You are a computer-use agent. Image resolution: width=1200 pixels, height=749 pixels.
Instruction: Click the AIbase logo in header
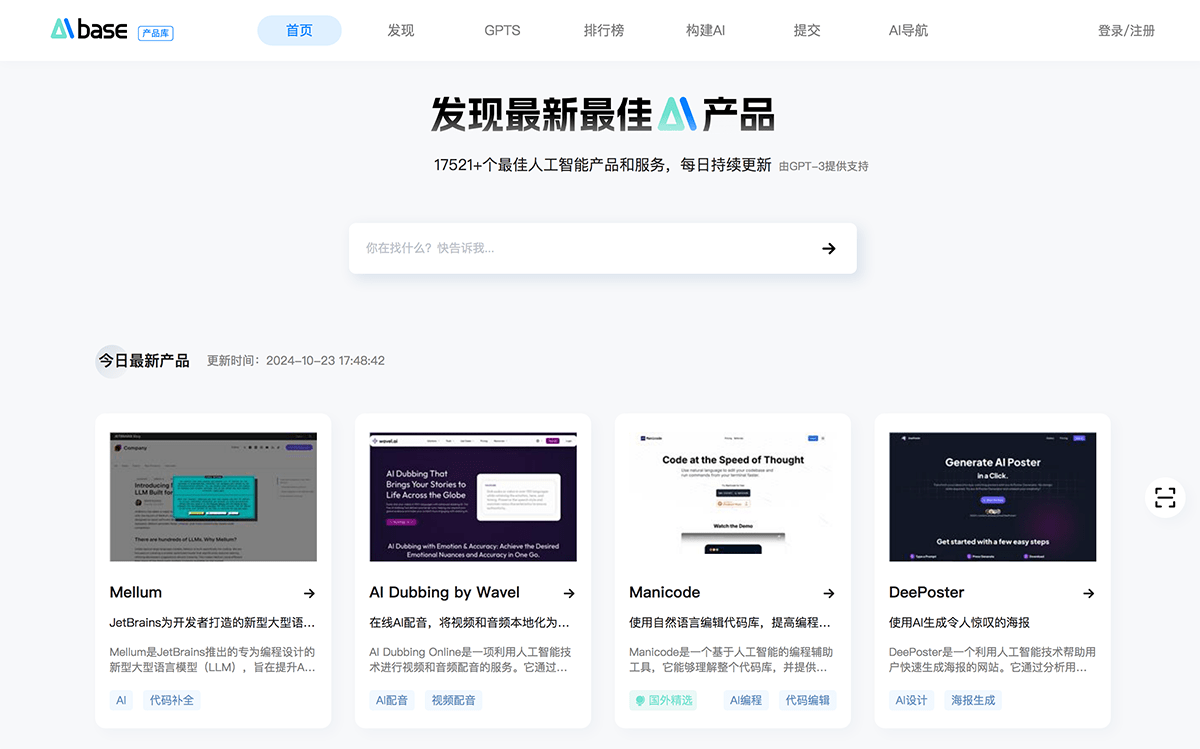(90, 30)
